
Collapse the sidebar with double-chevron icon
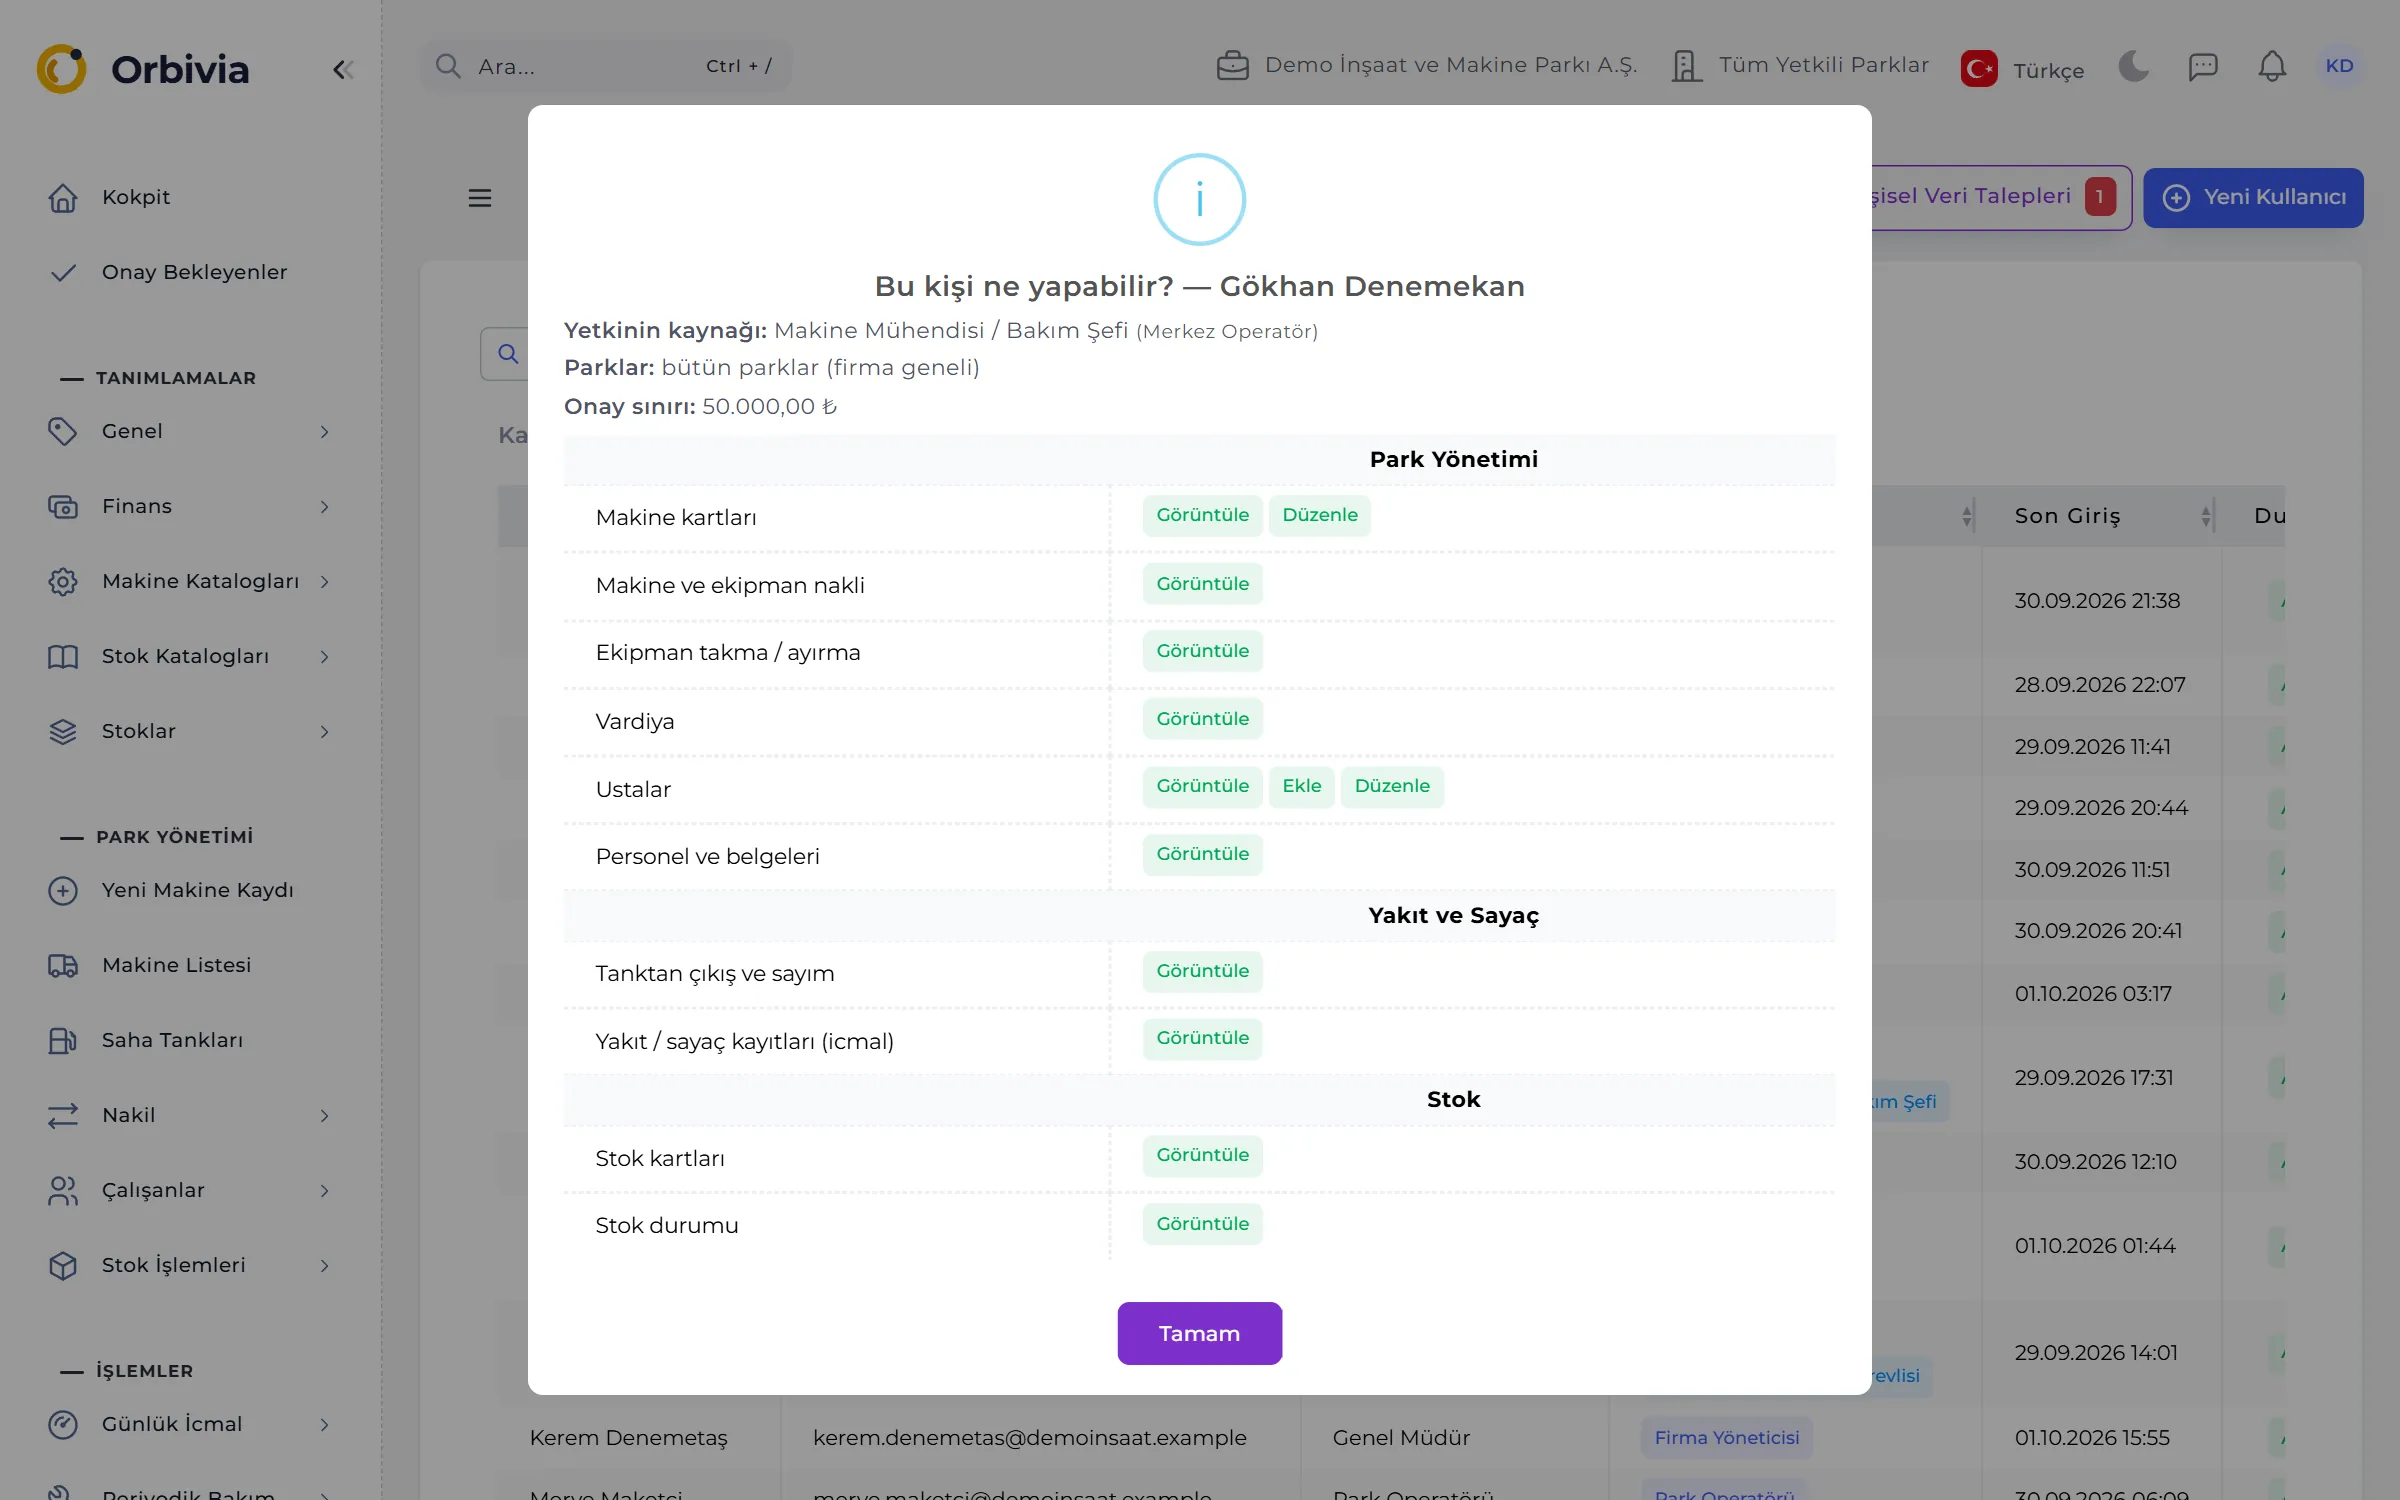click(x=343, y=69)
